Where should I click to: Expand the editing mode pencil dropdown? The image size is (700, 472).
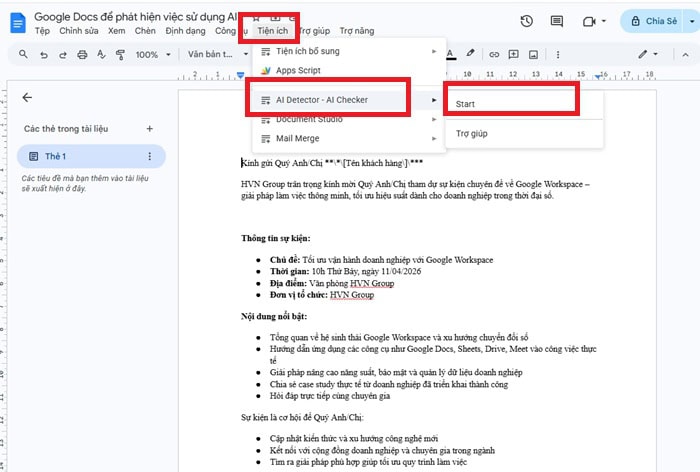click(654, 54)
